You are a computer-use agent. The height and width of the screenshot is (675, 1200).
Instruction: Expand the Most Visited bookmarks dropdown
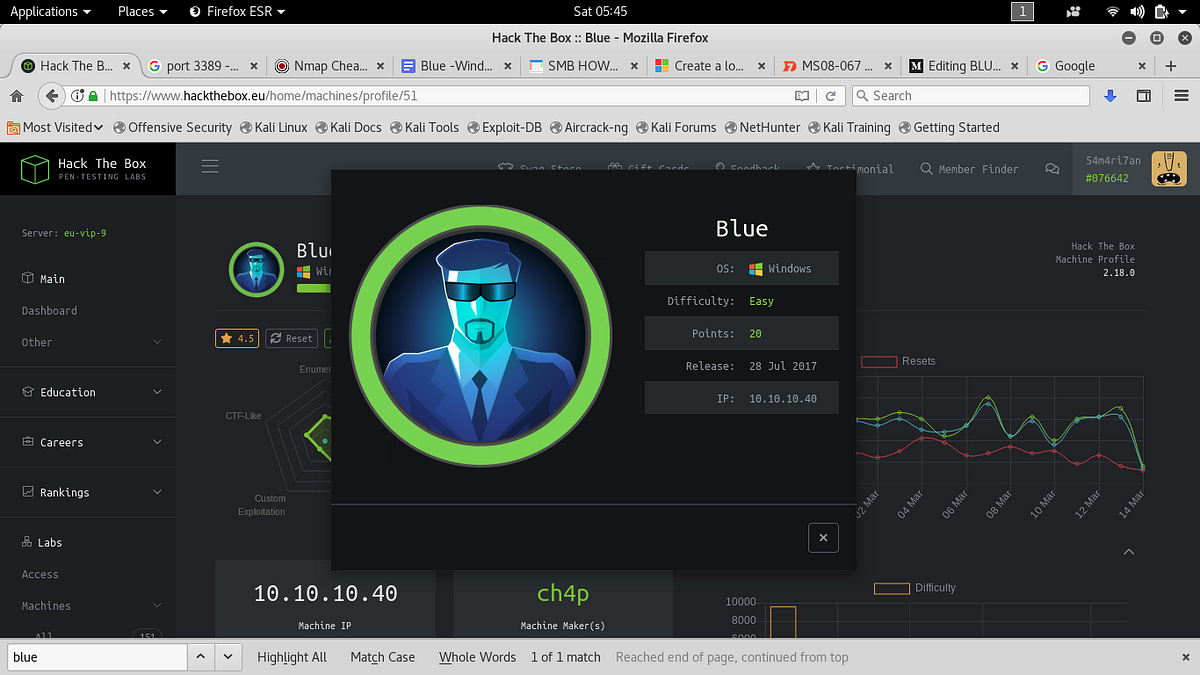click(x=55, y=127)
